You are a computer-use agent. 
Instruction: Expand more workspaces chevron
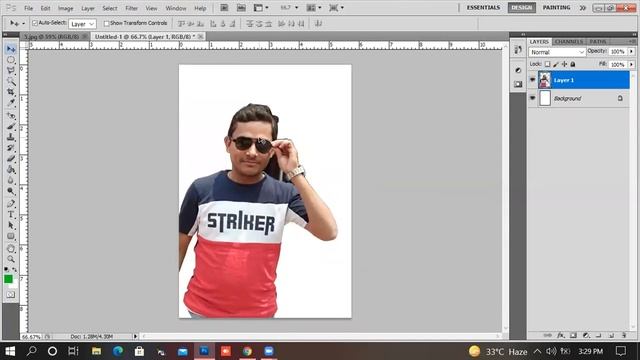point(582,8)
